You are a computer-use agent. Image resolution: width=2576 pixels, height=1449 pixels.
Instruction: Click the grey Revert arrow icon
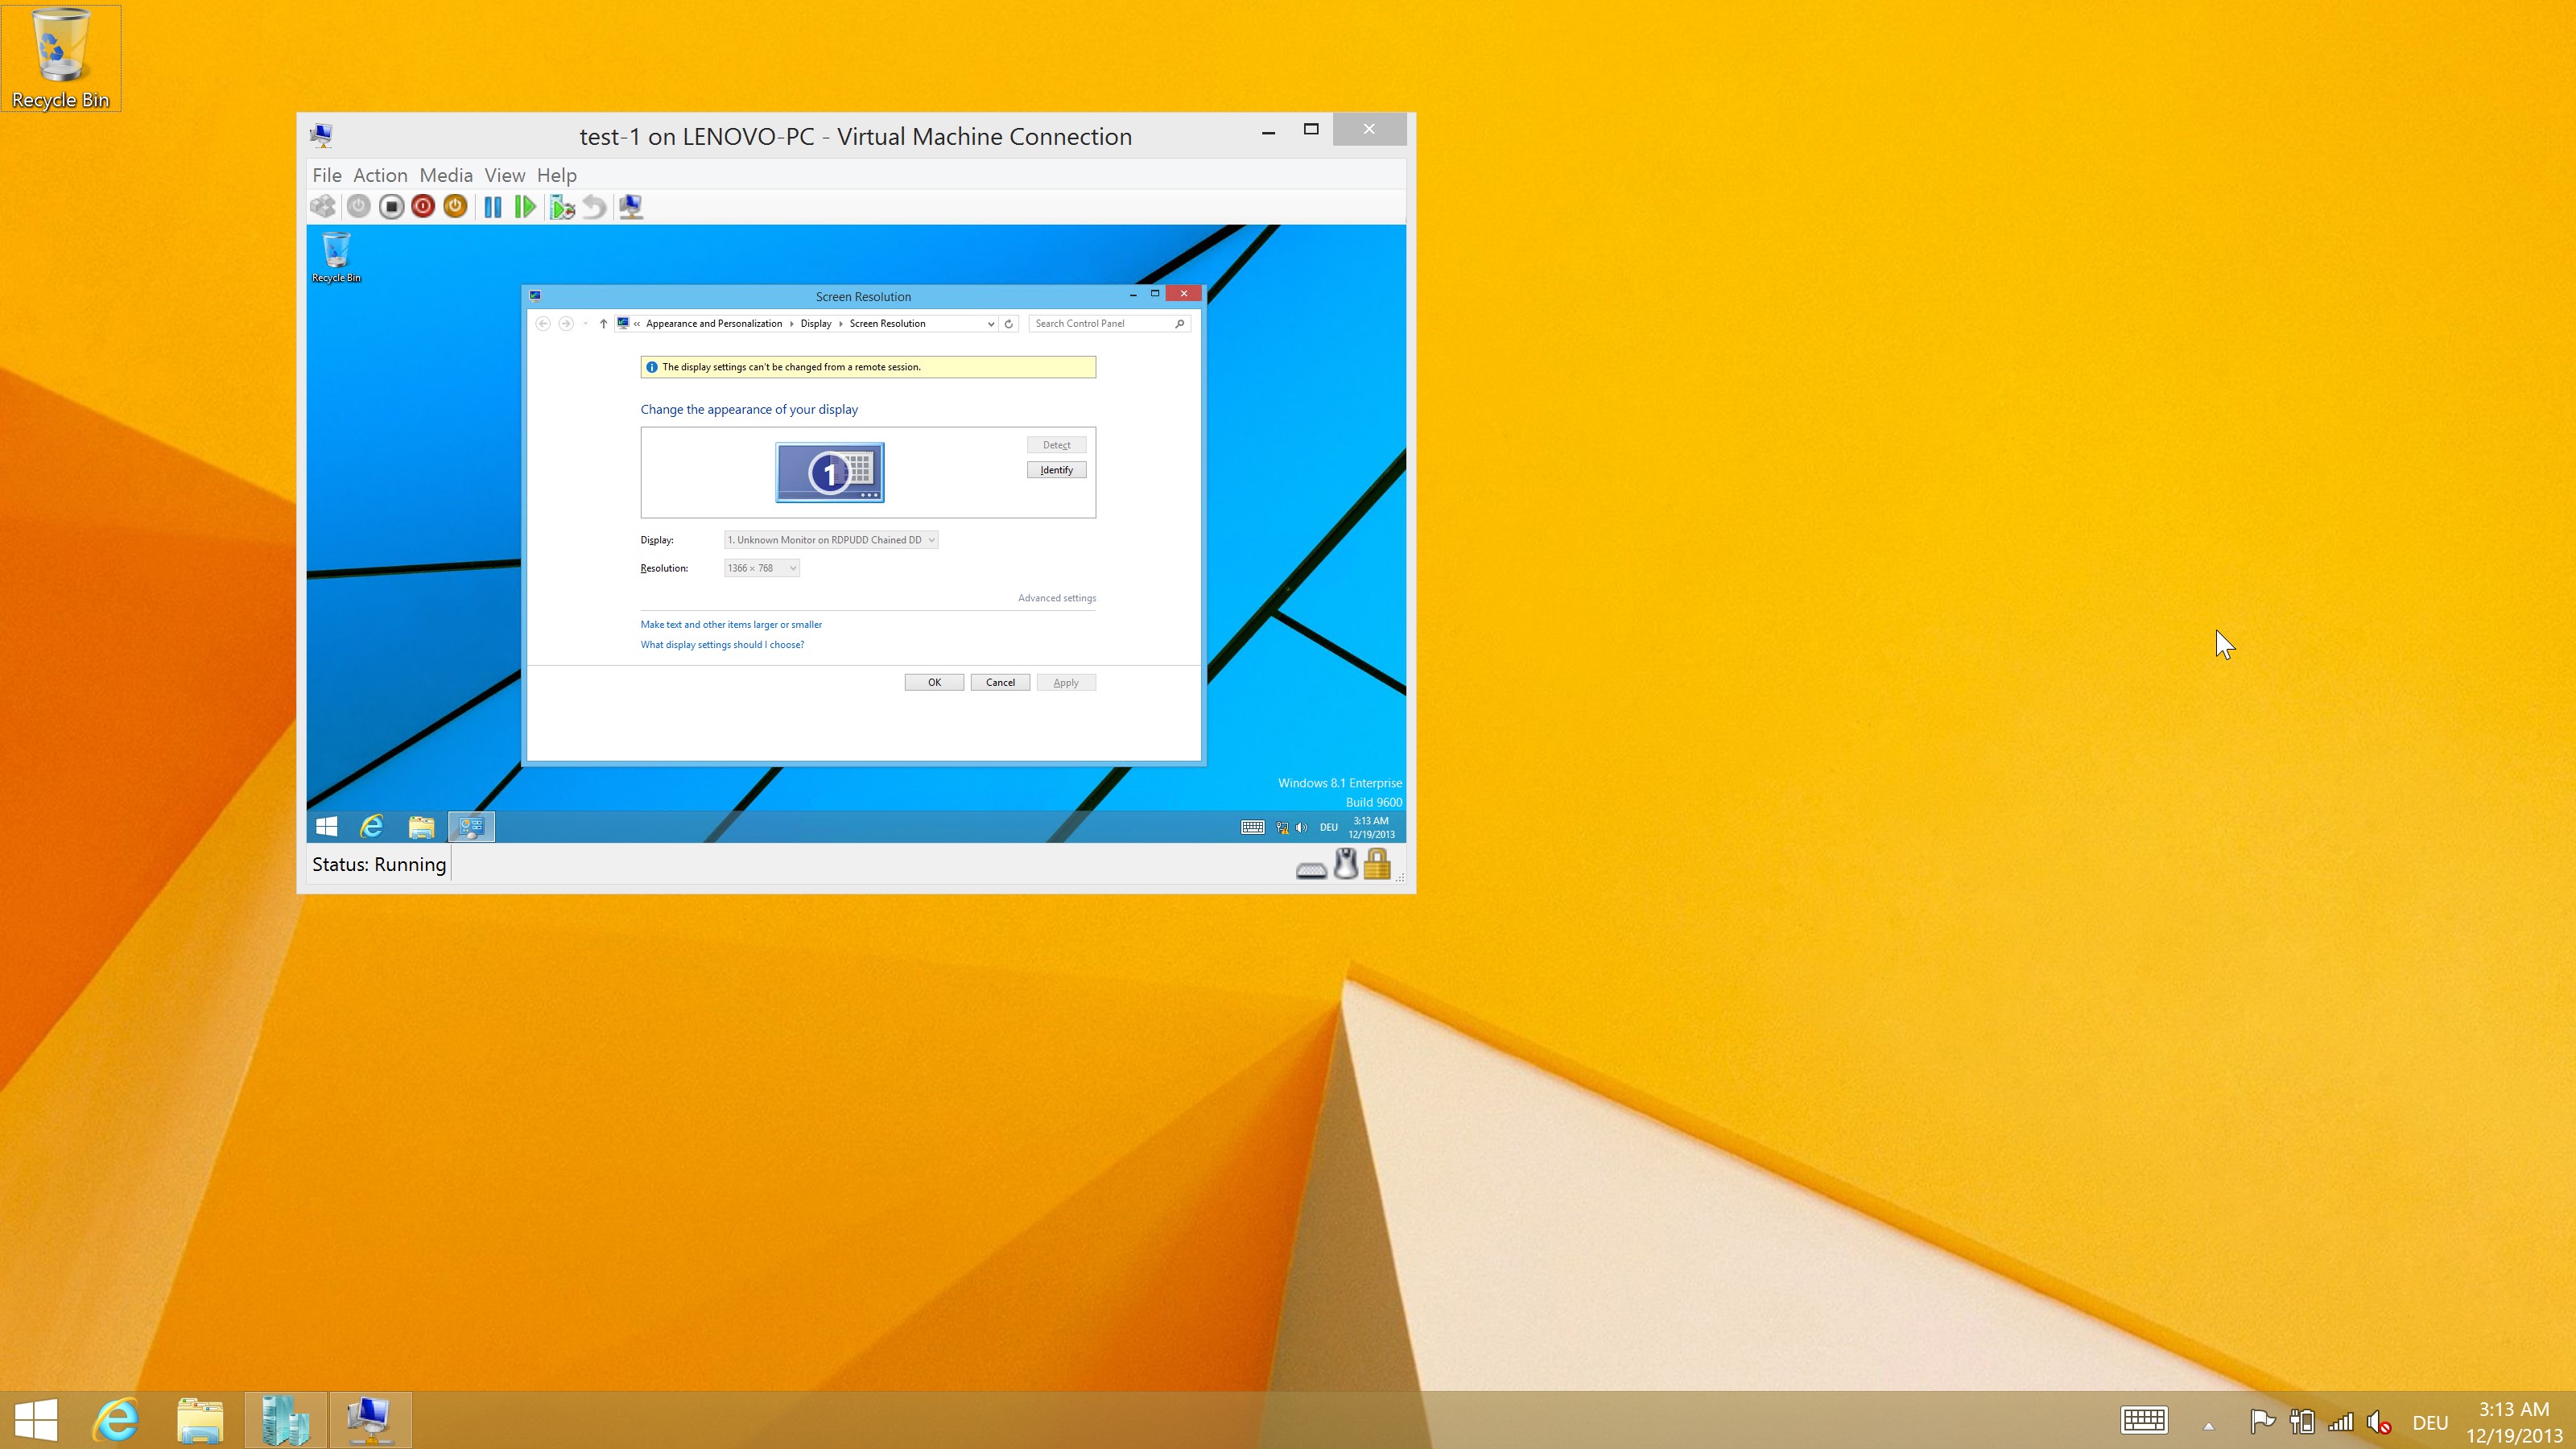click(x=594, y=207)
